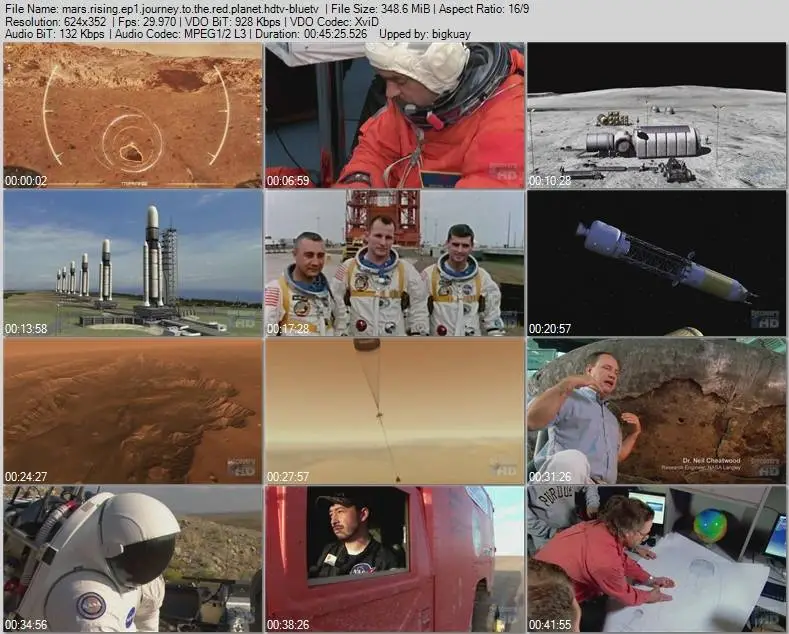The image size is (789, 634).
Task: Click the spacecraft in space frame at 00:20:57
Action: click(x=657, y=263)
